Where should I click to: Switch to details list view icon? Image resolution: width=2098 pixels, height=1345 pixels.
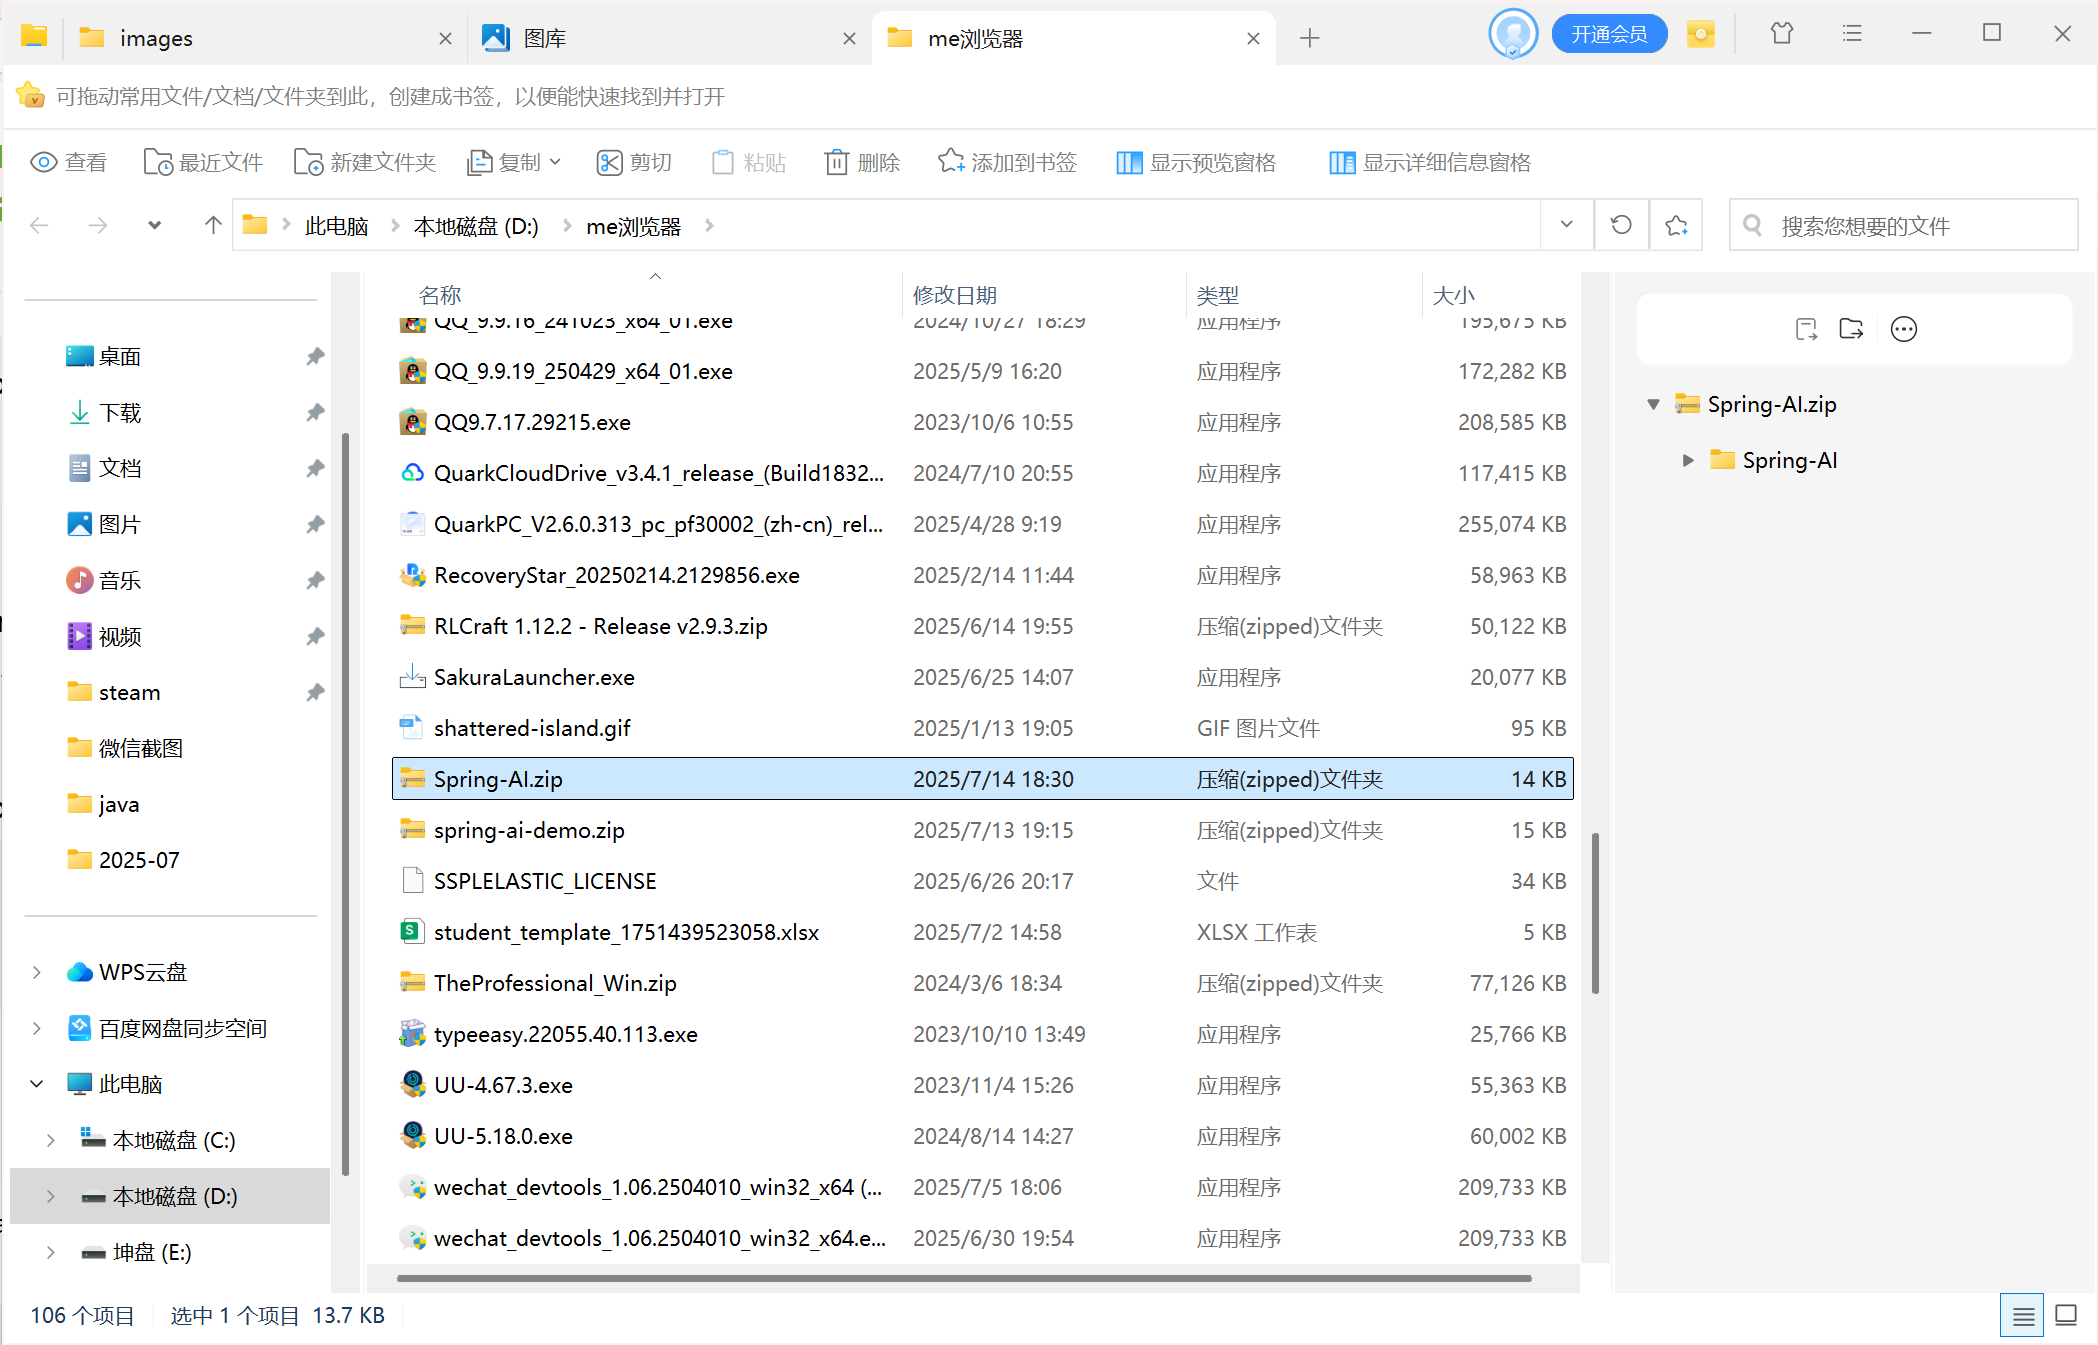pyautogui.click(x=2023, y=1316)
